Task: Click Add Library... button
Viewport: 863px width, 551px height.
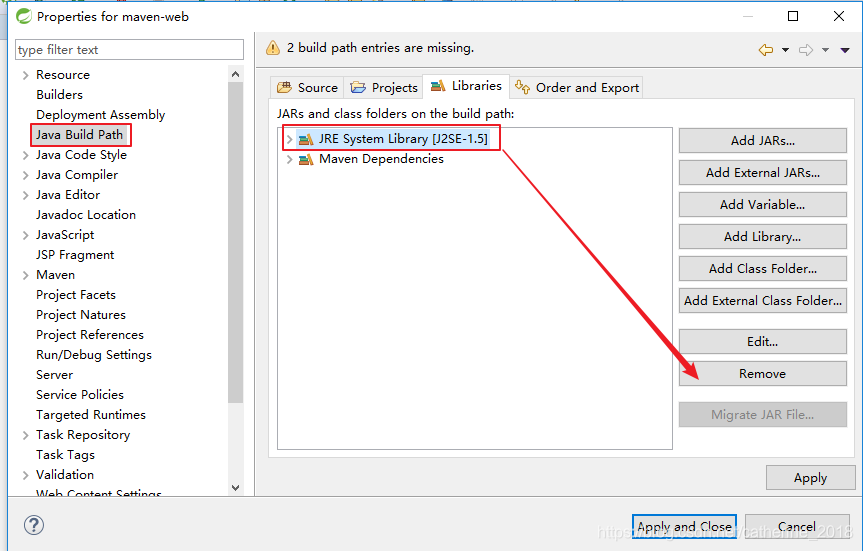Action: coord(762,237)
